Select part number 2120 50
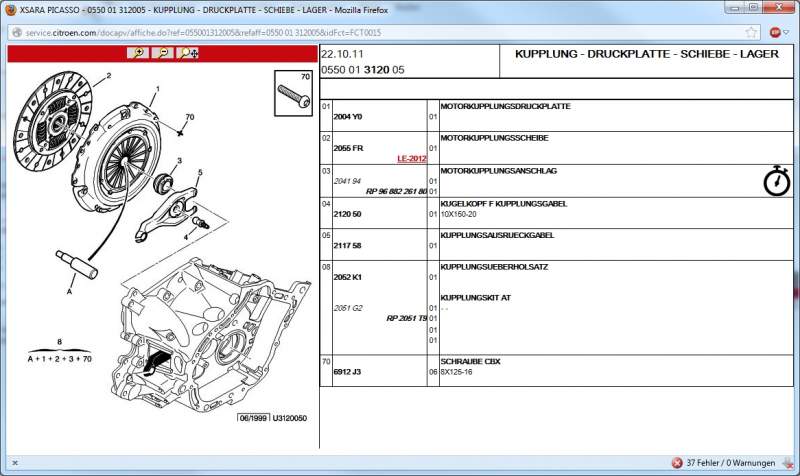This screenshot has width=800, height=476. (347, 214)
